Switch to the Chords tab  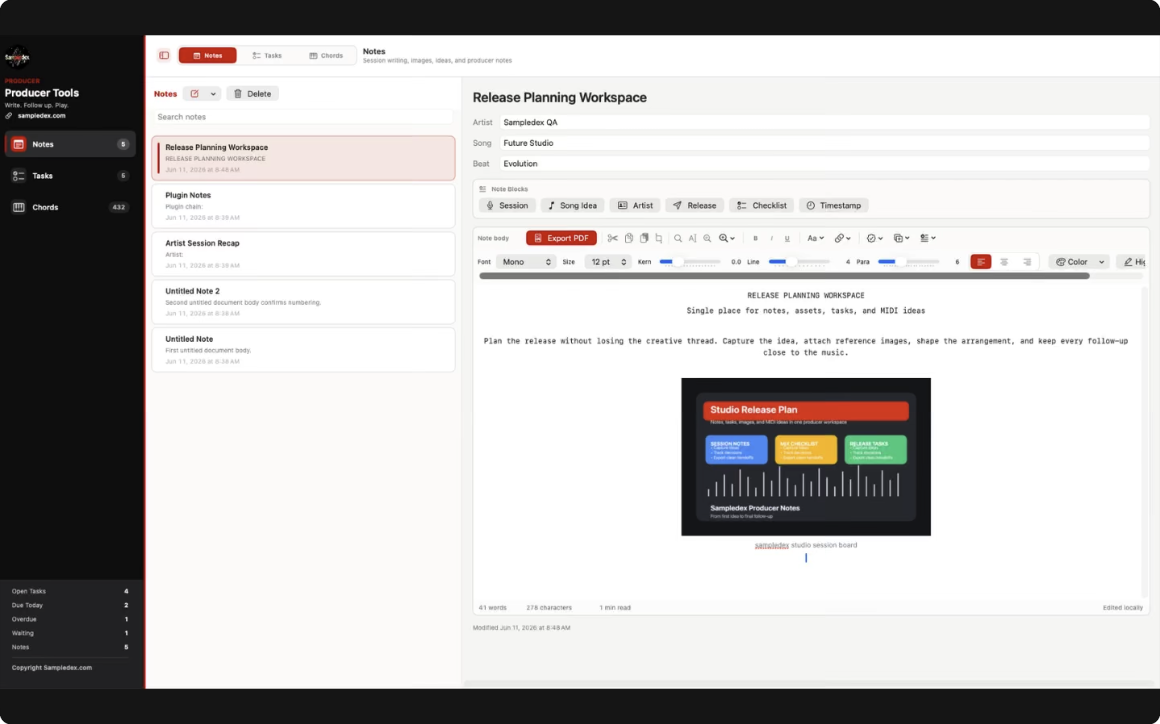[x=326, y=55]
